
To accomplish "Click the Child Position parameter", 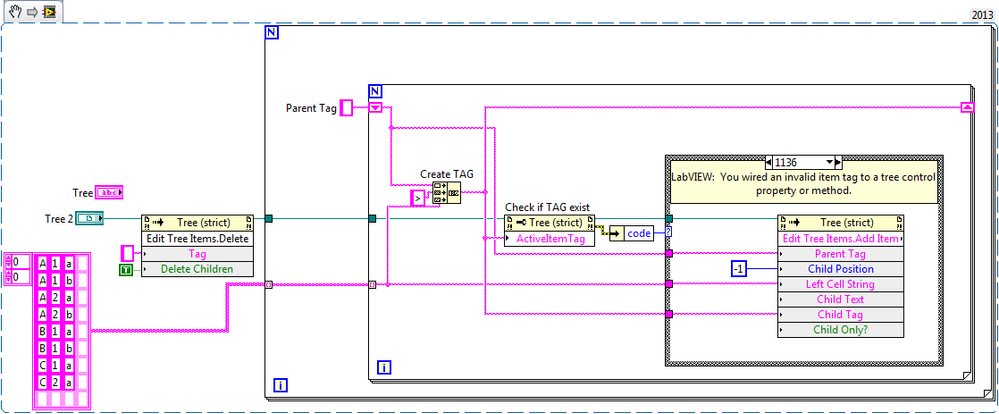I will 840,269.
